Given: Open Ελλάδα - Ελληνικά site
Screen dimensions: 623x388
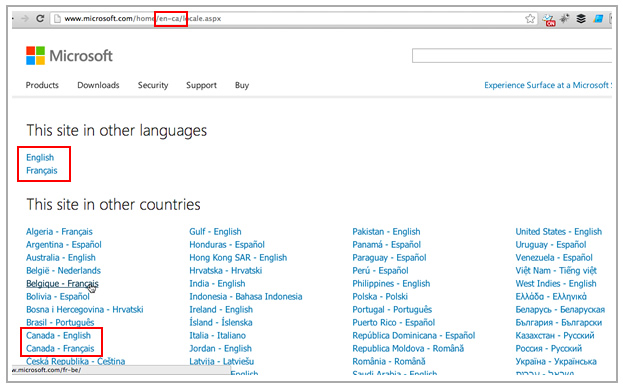Looking at the screenshot, I should coord(551,296).
